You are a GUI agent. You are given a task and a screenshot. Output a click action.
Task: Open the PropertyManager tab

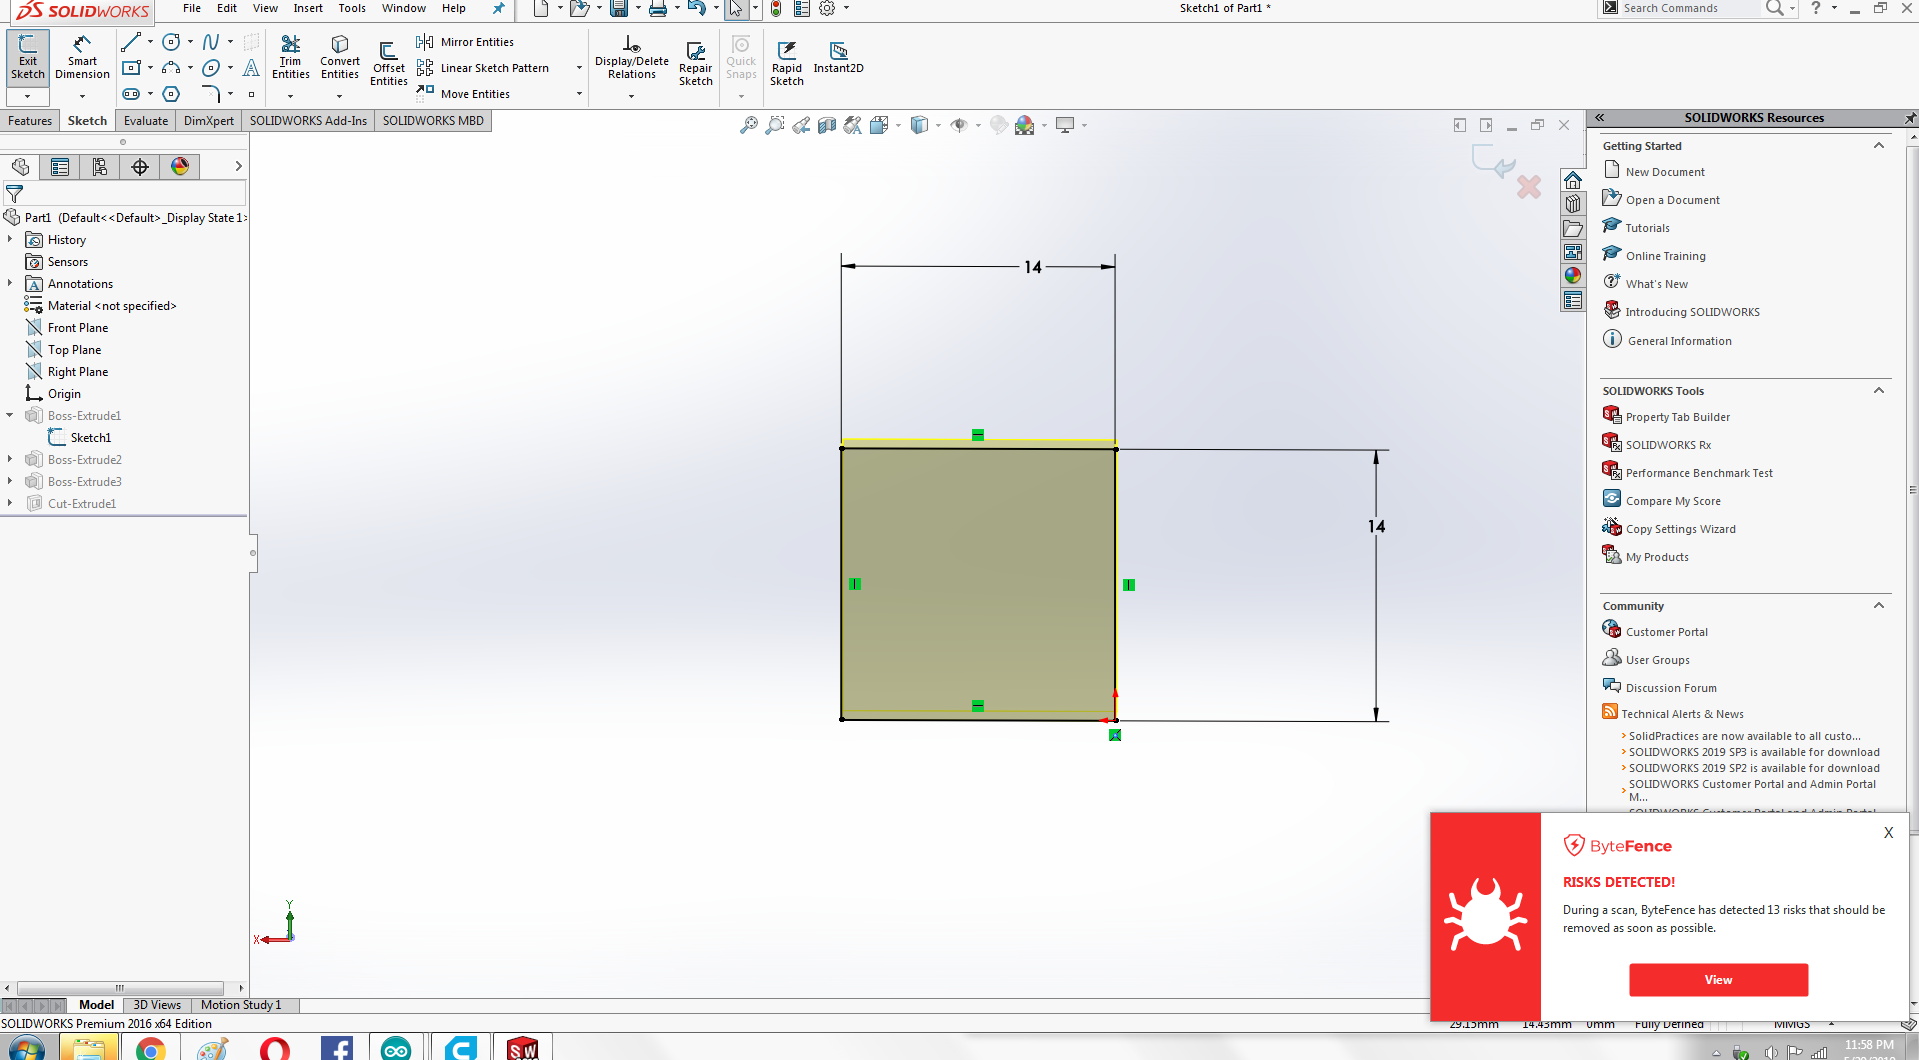pyautogui.click(x=60, y=167)
